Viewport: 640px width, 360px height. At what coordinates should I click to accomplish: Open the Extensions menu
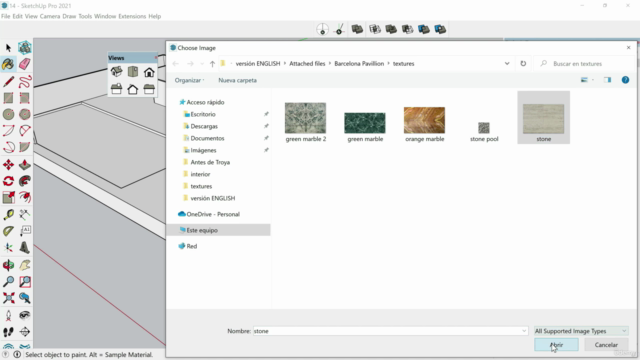(x=132, y=16)
